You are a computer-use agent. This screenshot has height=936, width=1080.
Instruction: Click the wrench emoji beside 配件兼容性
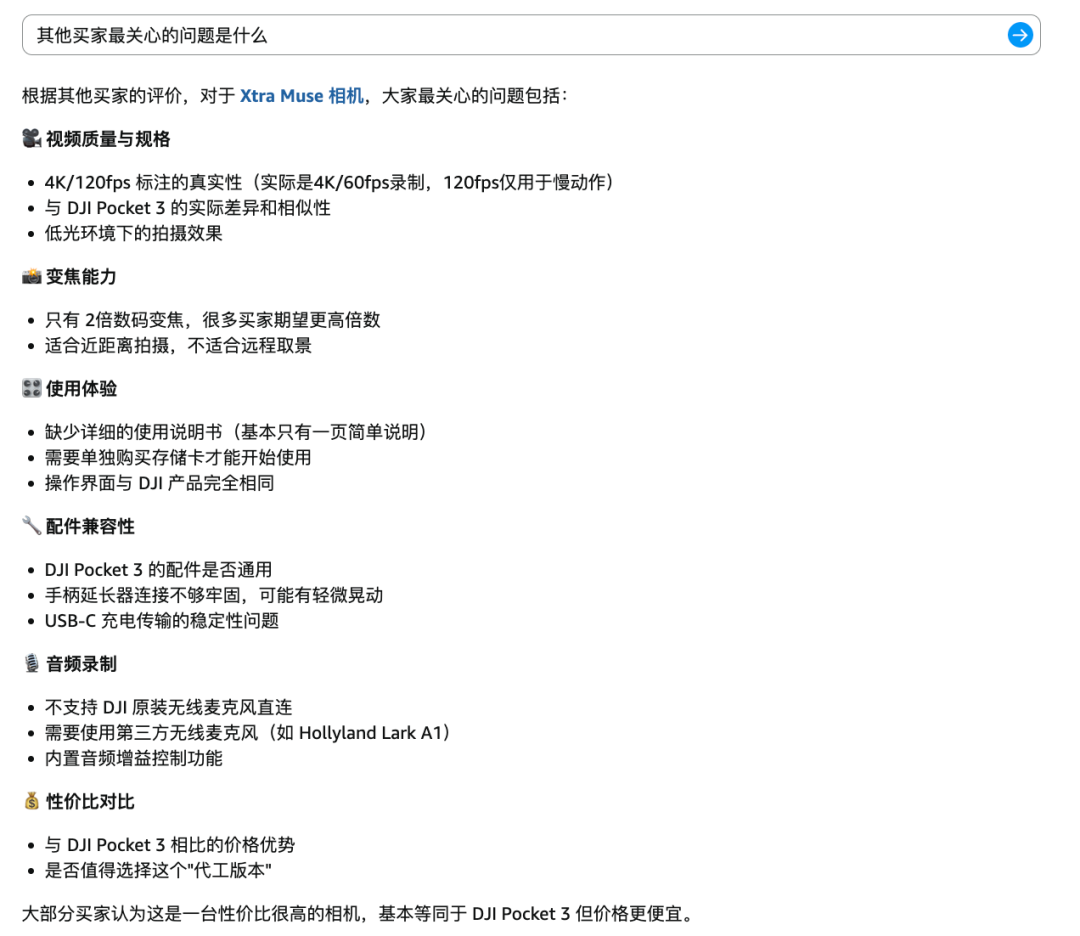pyautogui.click(x=32, y=526)
